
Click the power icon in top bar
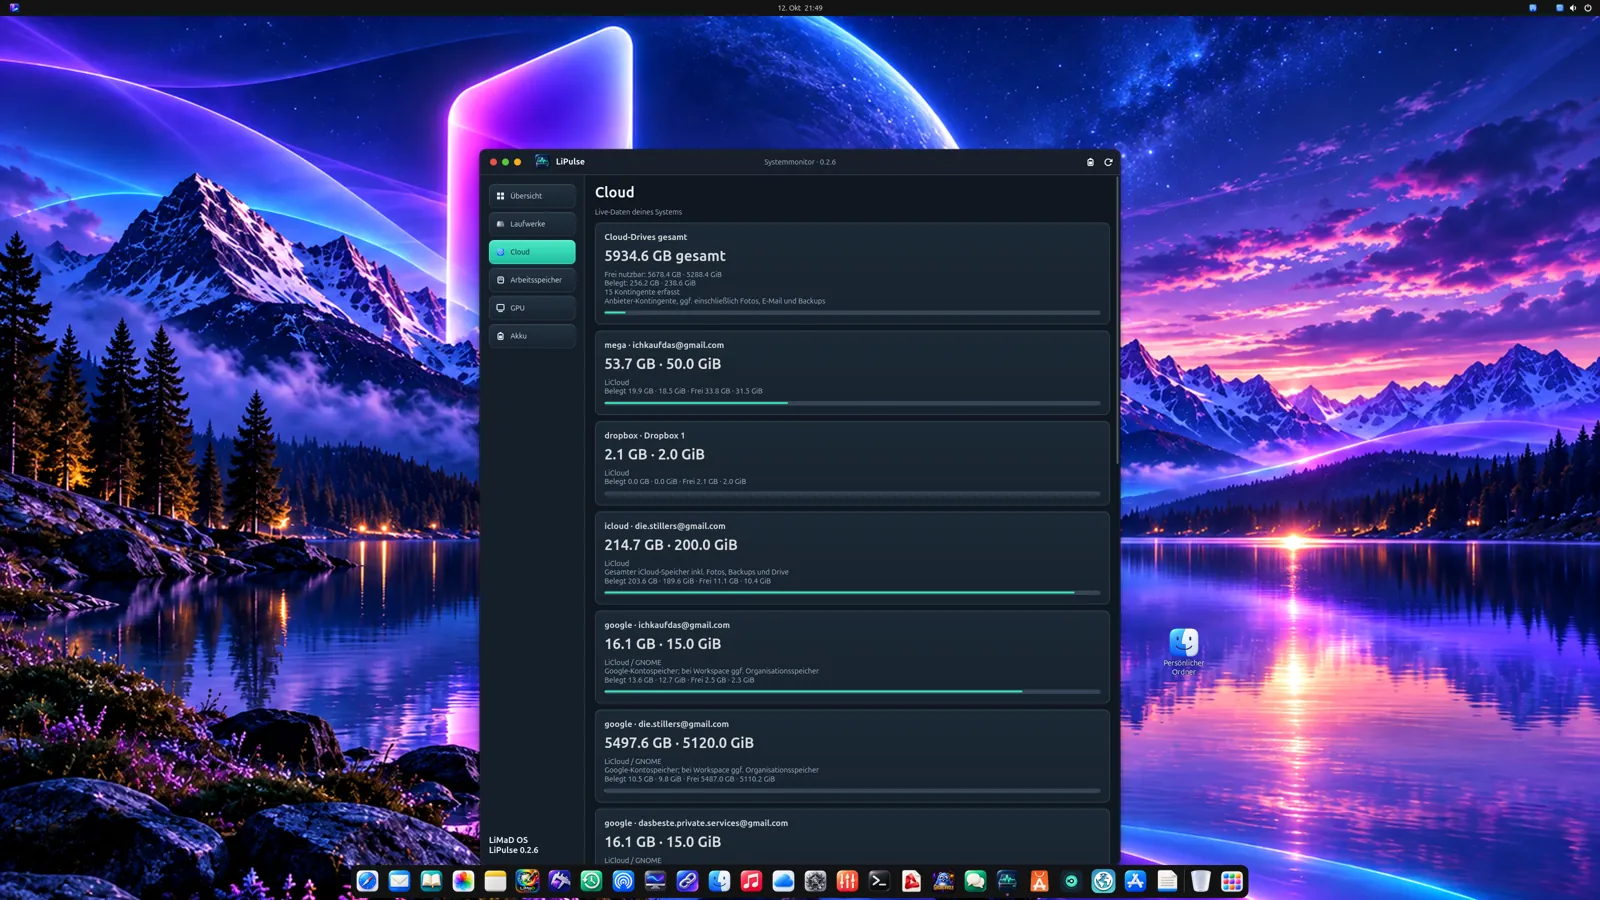[1588, 7]
